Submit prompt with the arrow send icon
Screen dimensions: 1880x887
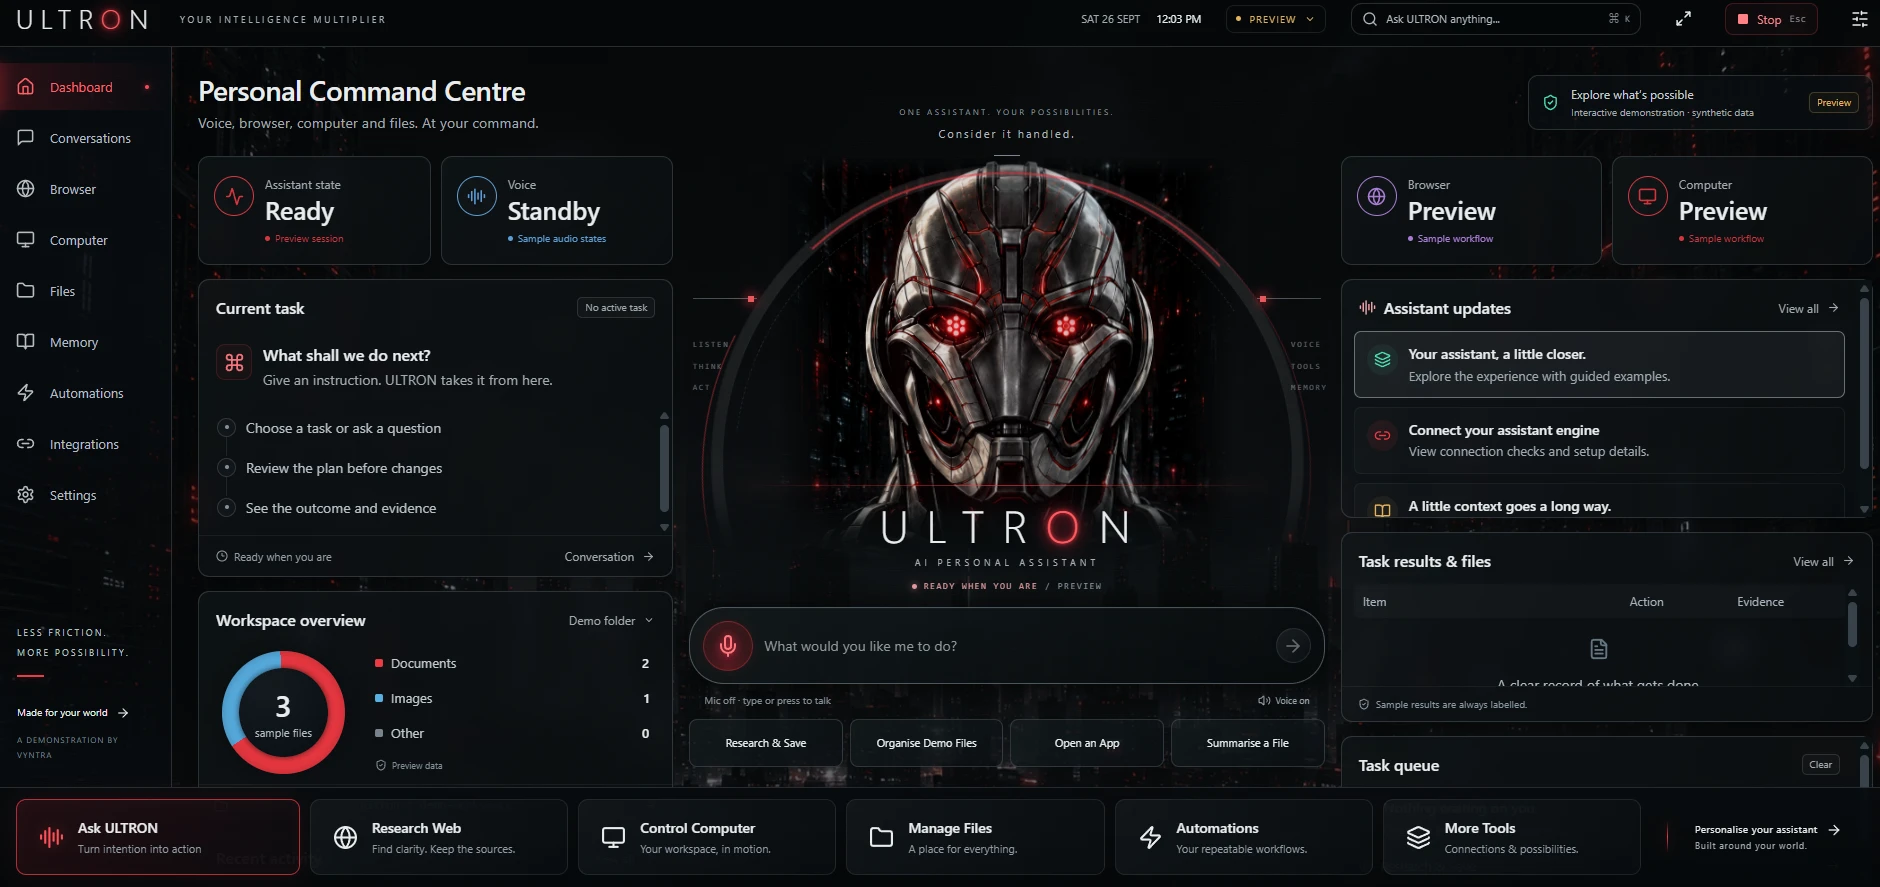point(1293,646)
